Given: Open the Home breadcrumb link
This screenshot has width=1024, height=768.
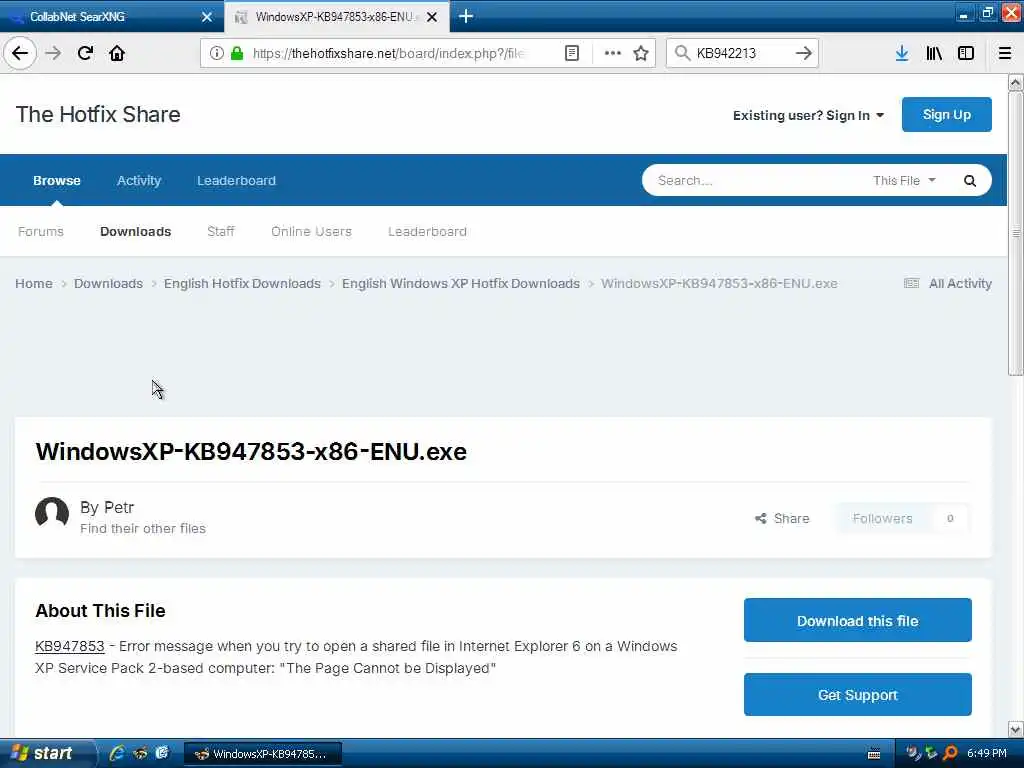Looking at the screenshot, I should (x=34, y=283).
